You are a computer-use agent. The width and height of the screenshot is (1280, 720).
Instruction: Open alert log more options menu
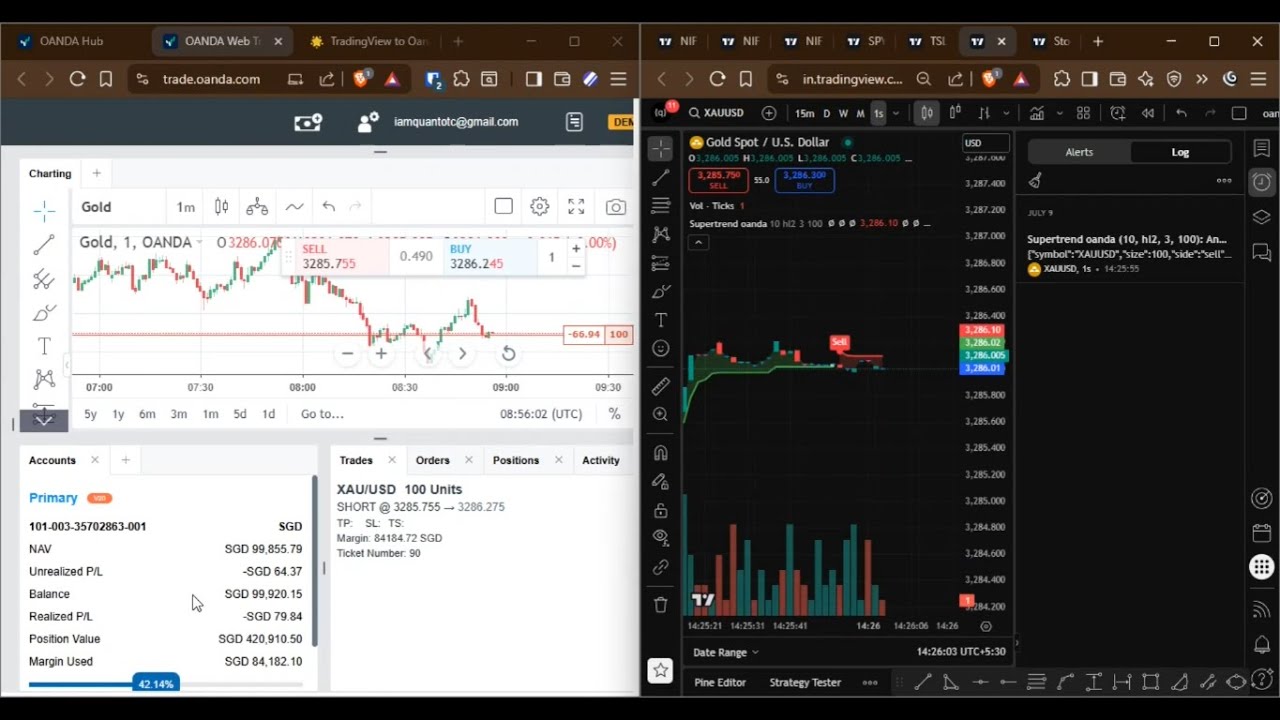pos(1224,181)
